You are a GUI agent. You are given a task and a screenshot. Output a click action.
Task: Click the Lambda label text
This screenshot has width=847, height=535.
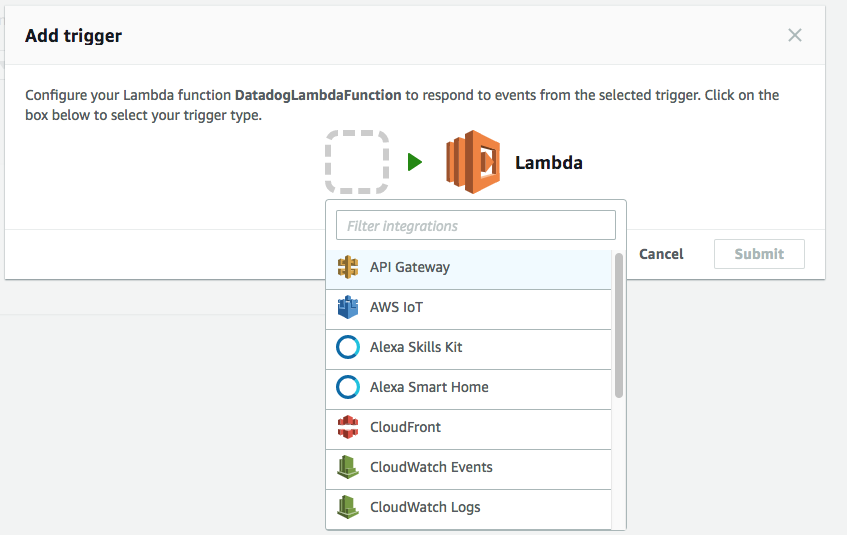pos(548,163)
